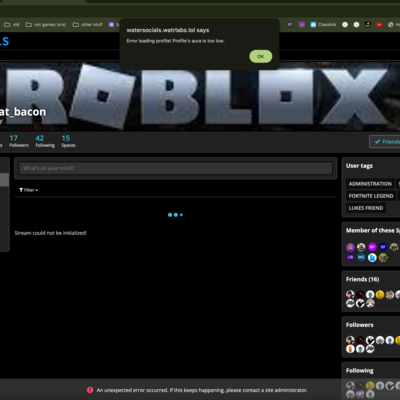Open the dark BT bookmark icon
This screenshot has width=400, height=400.
click(290, 25)
